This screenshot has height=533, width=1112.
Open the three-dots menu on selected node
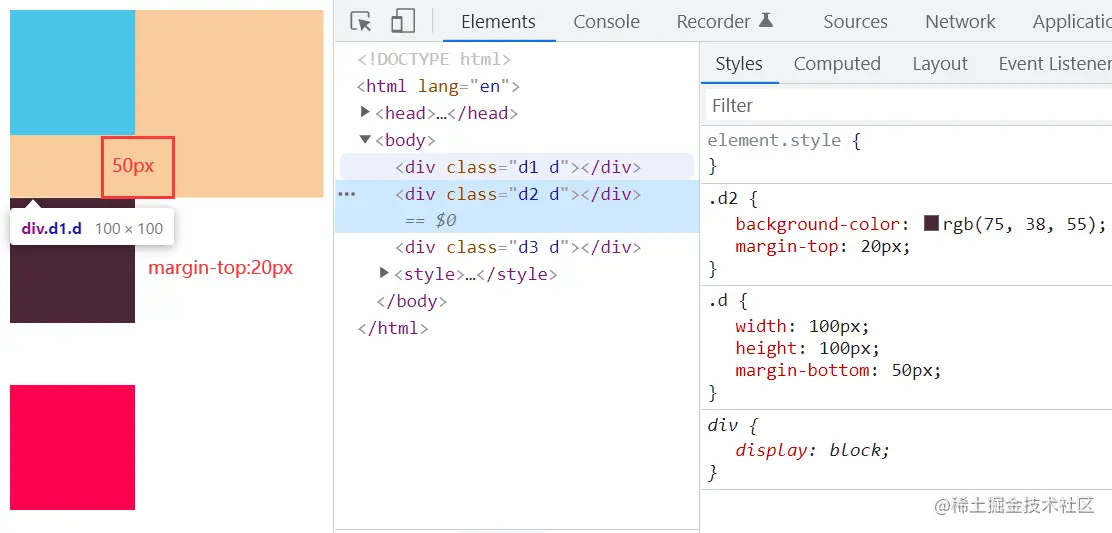click(x=347, y=194)
